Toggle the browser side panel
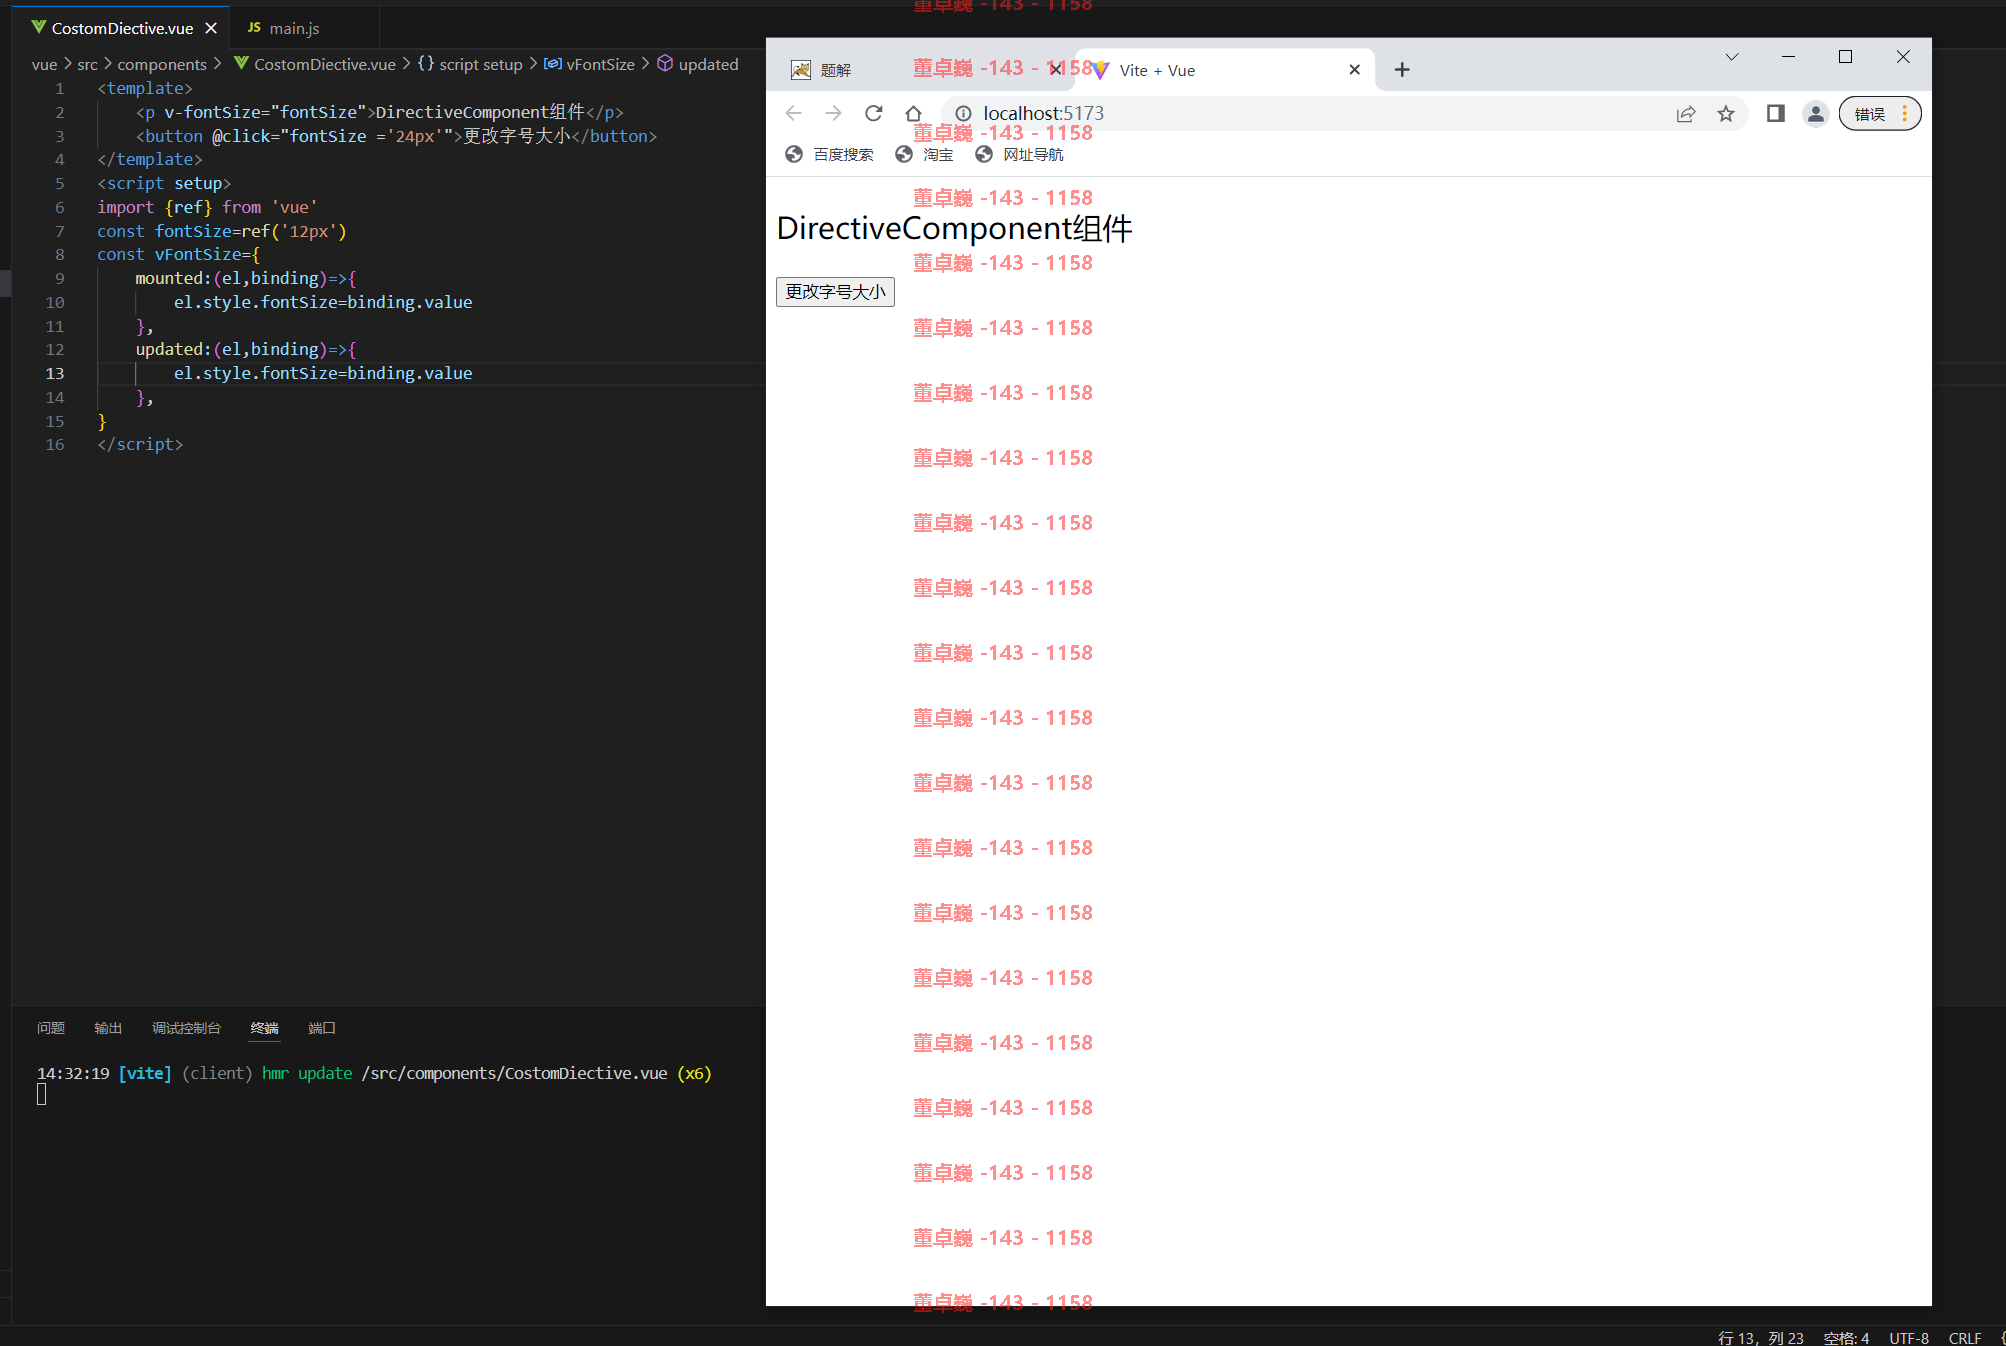This screenshot has width=2006, height=1346. point(1776,113)
